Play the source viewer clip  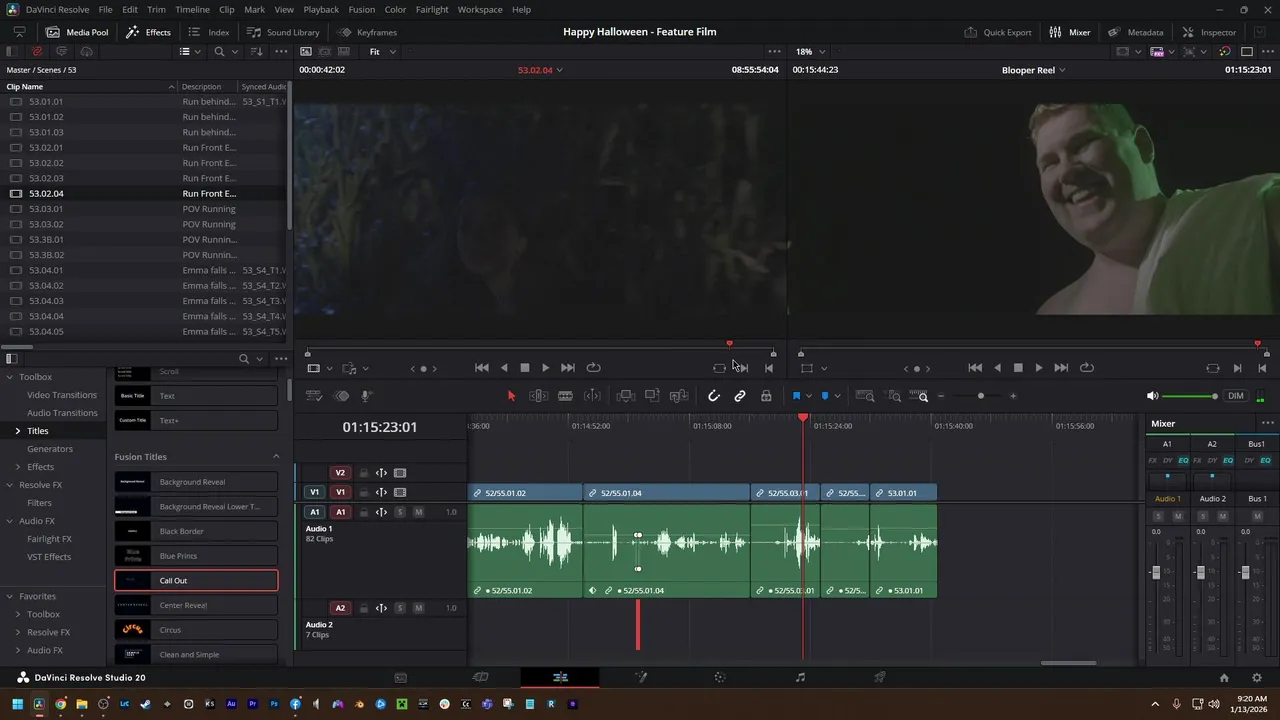[545, 368]
